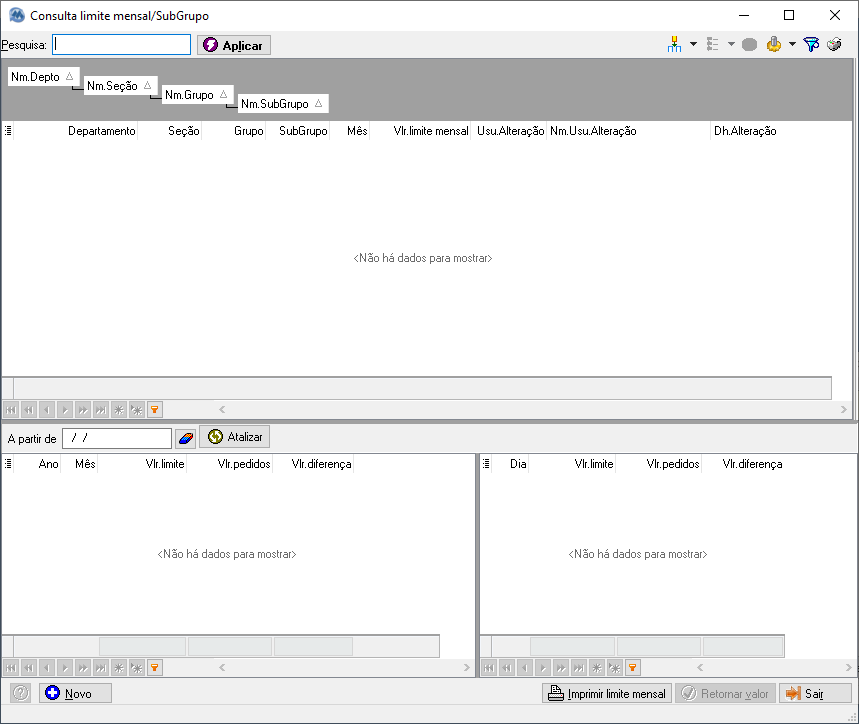Toggle sort on the Nm.Depto group header
The image size is (859, 724).
[x=43, y=77]
